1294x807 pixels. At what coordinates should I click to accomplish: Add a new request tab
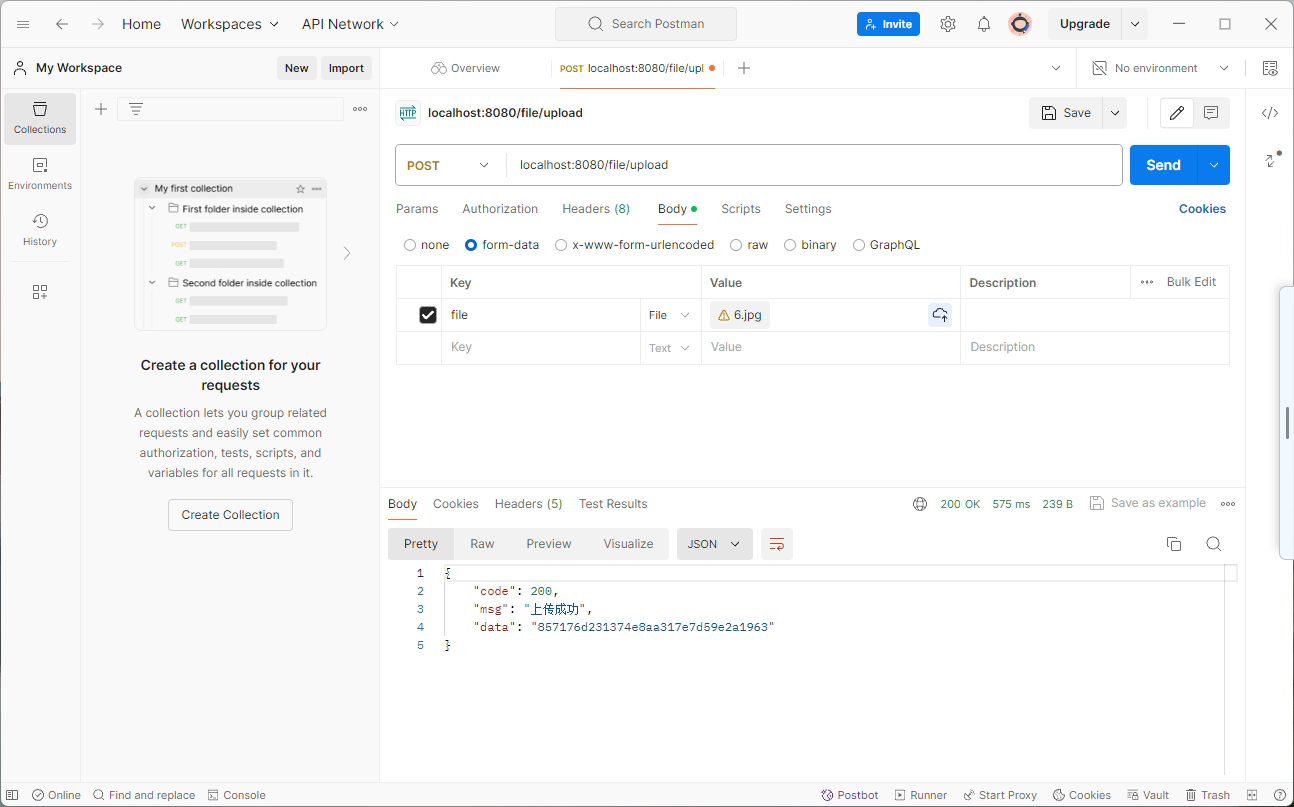click(744, 68)
